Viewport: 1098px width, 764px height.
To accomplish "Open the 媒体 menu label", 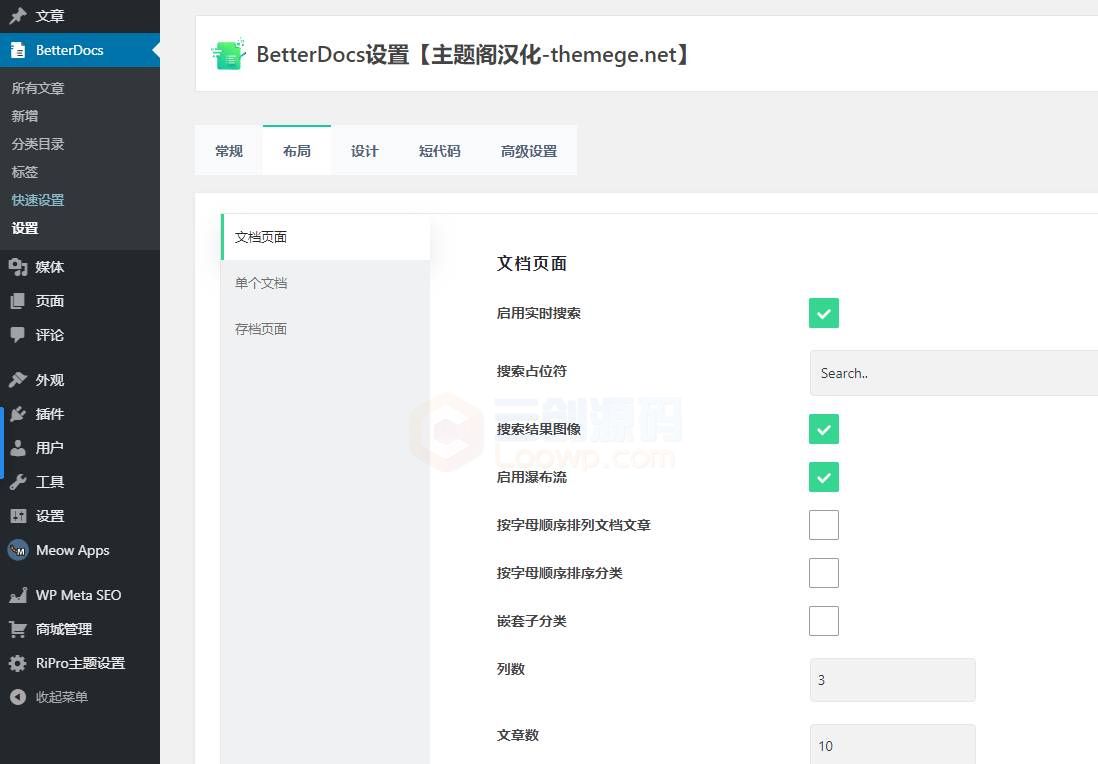I will [x=50, y=267].
